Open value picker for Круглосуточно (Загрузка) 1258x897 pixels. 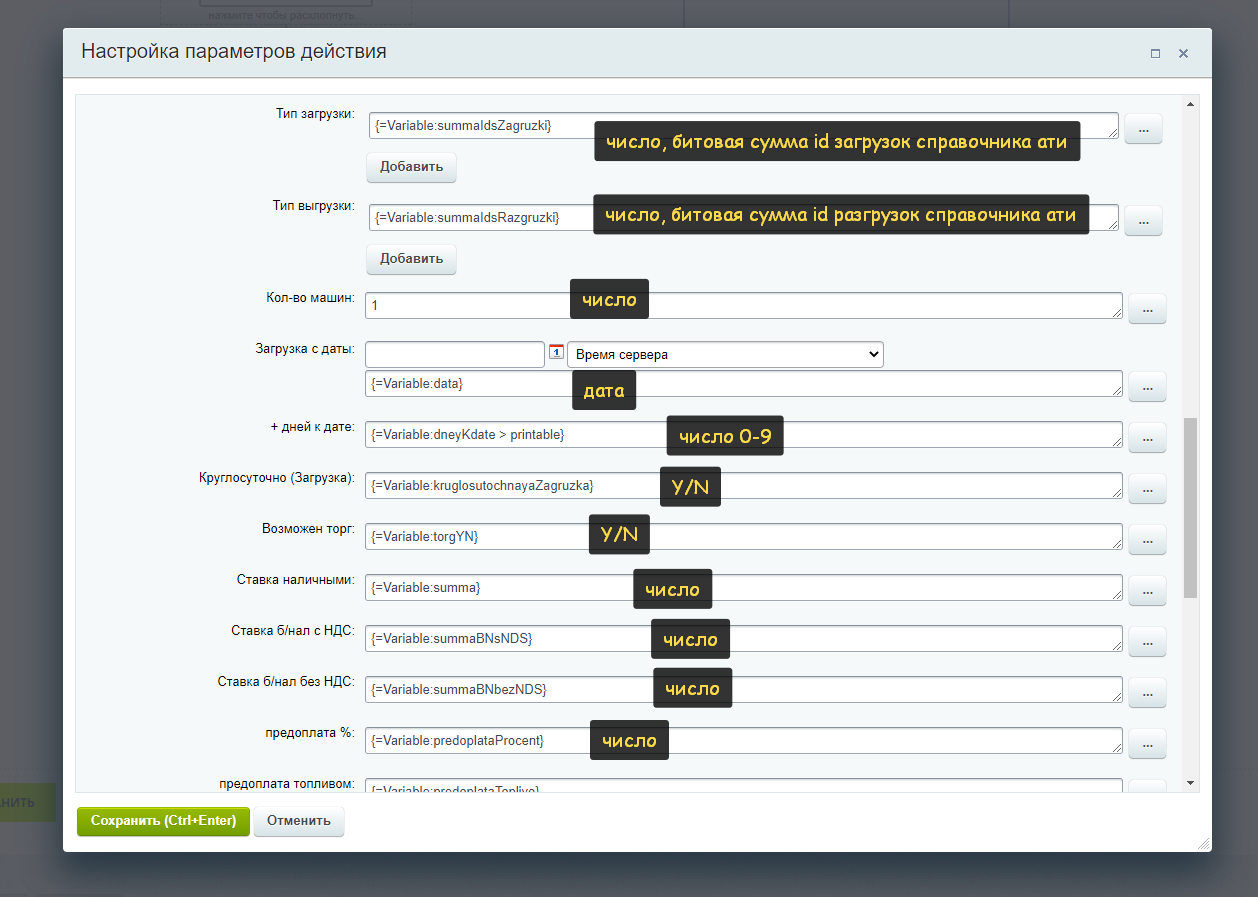1147,488
